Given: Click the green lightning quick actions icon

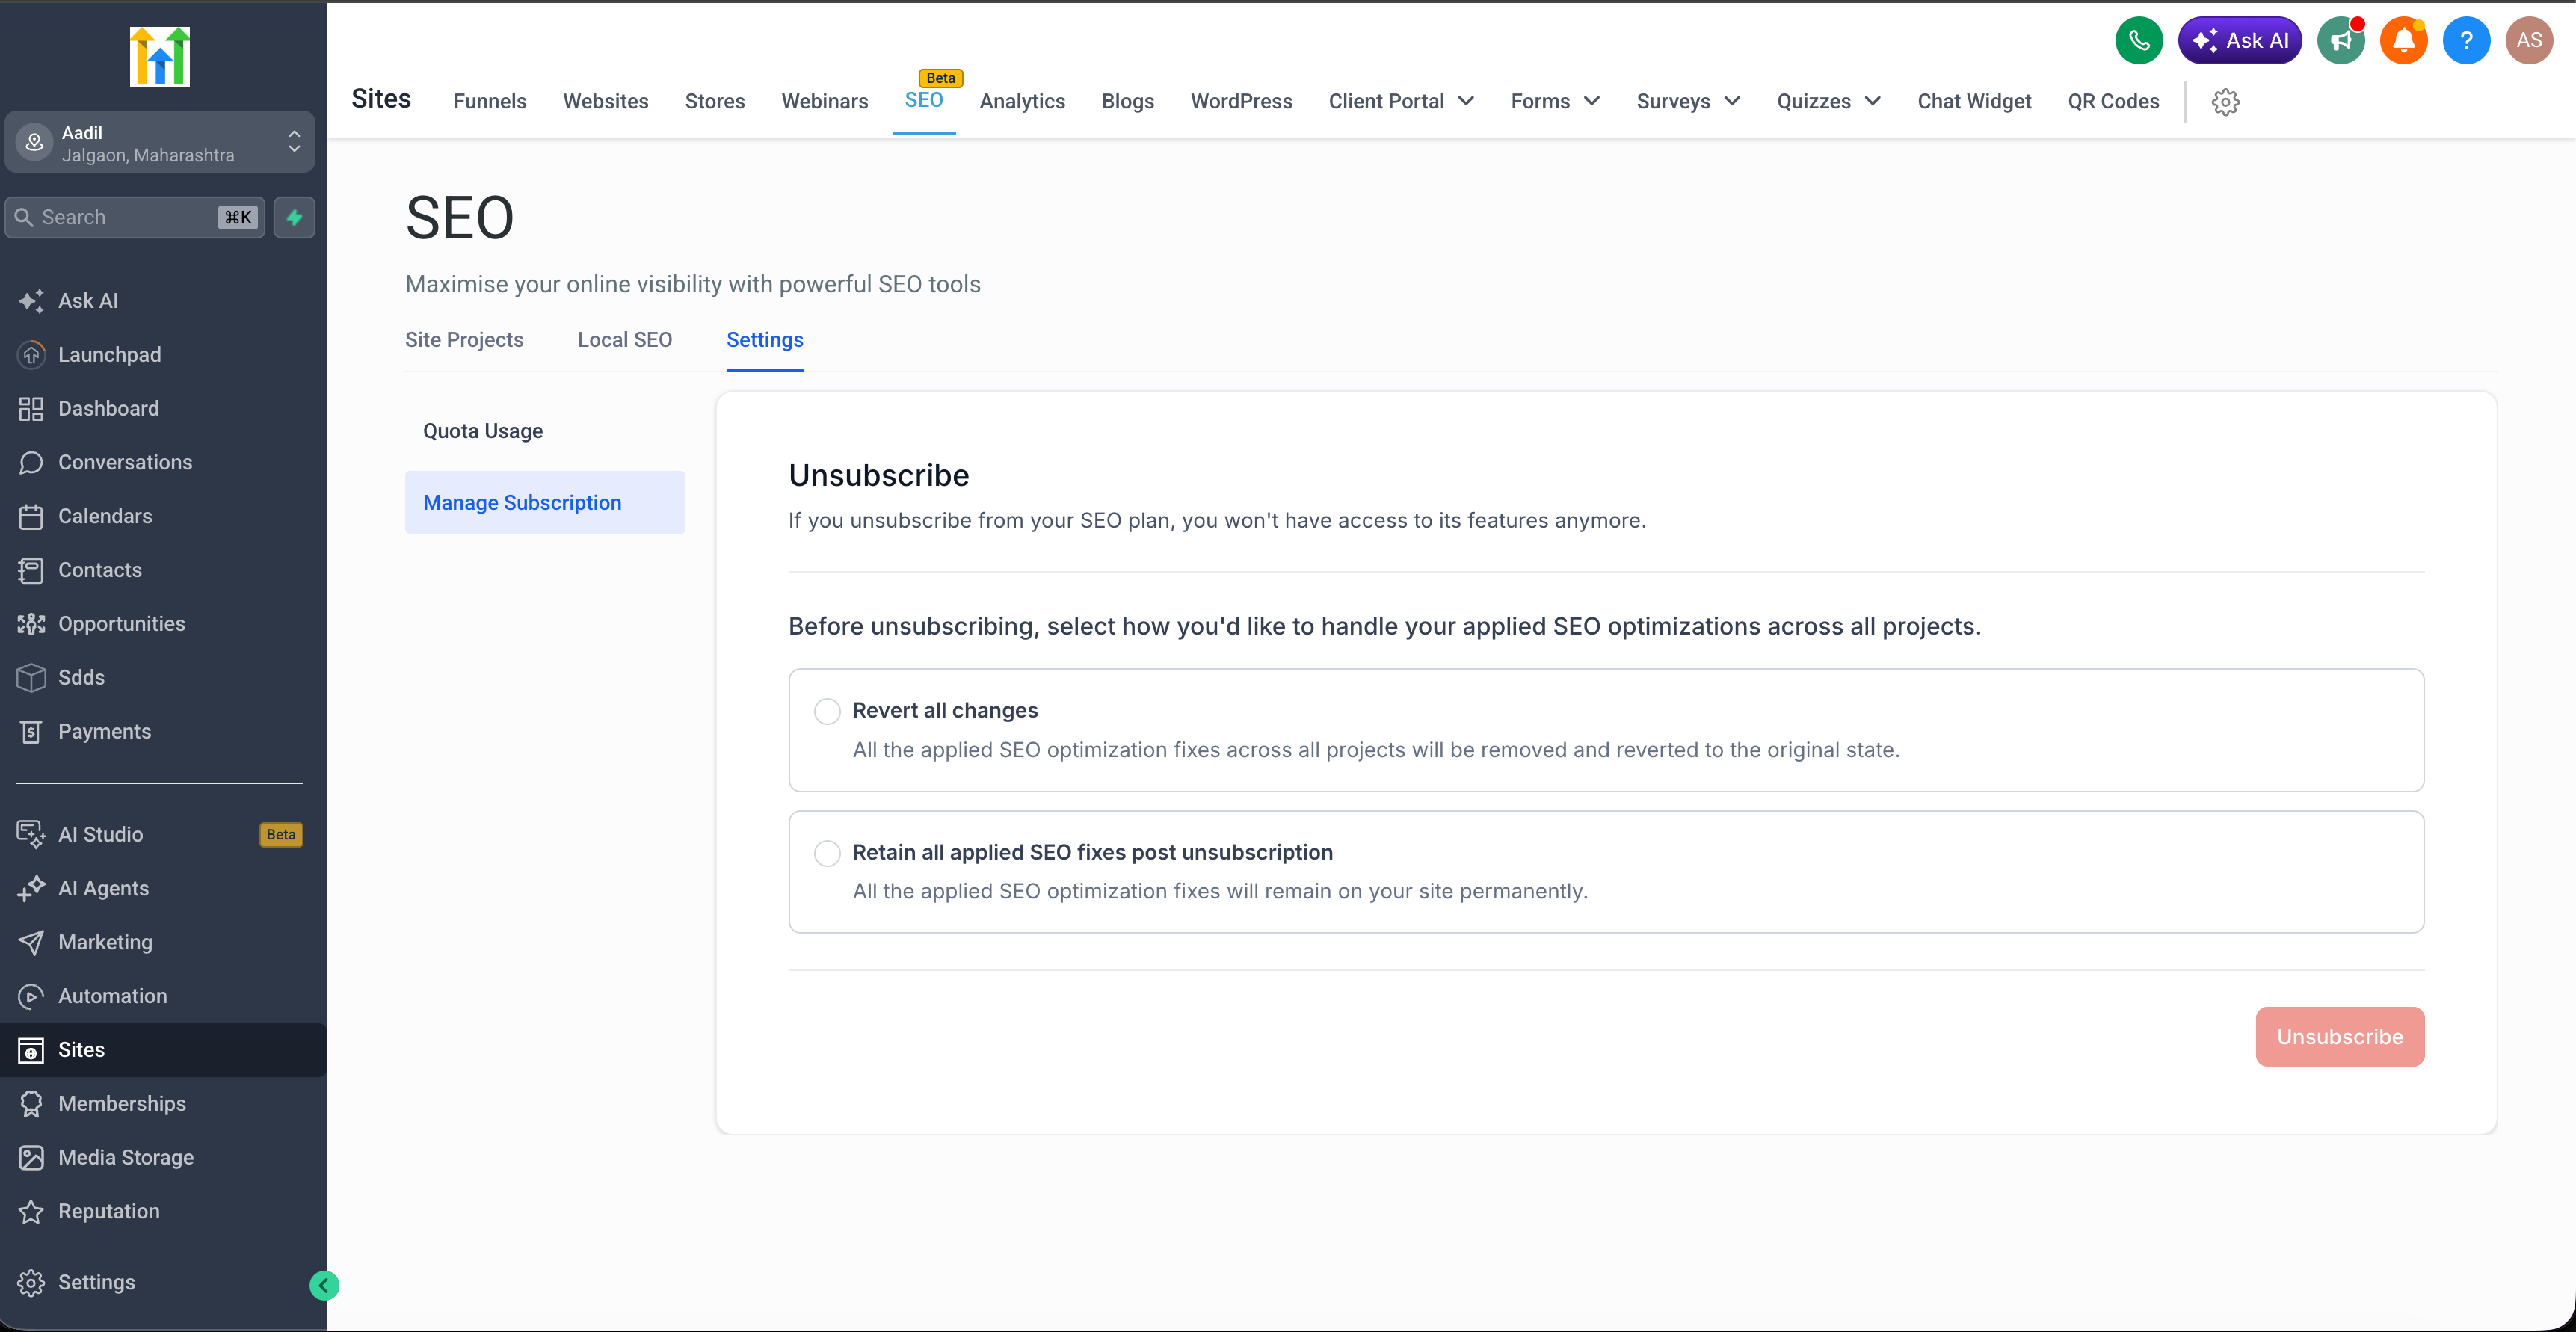Looking at the screenshot, I should click(294, 217).
